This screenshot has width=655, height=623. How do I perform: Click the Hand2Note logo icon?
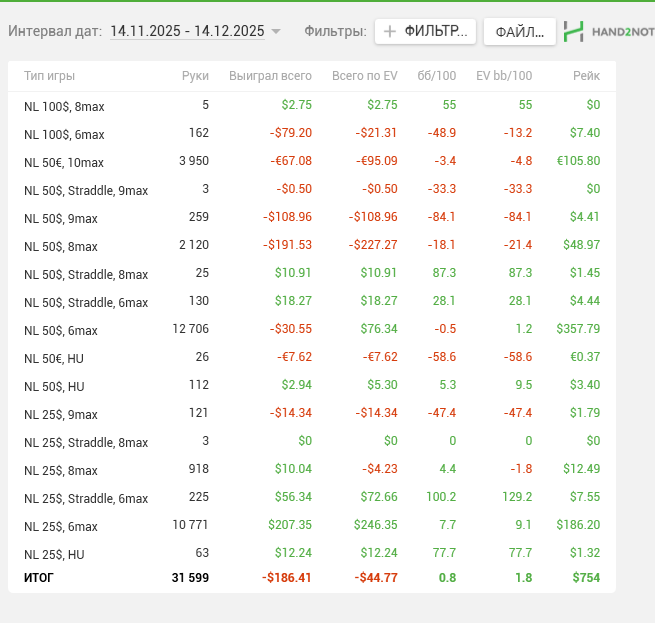point(573,31)
